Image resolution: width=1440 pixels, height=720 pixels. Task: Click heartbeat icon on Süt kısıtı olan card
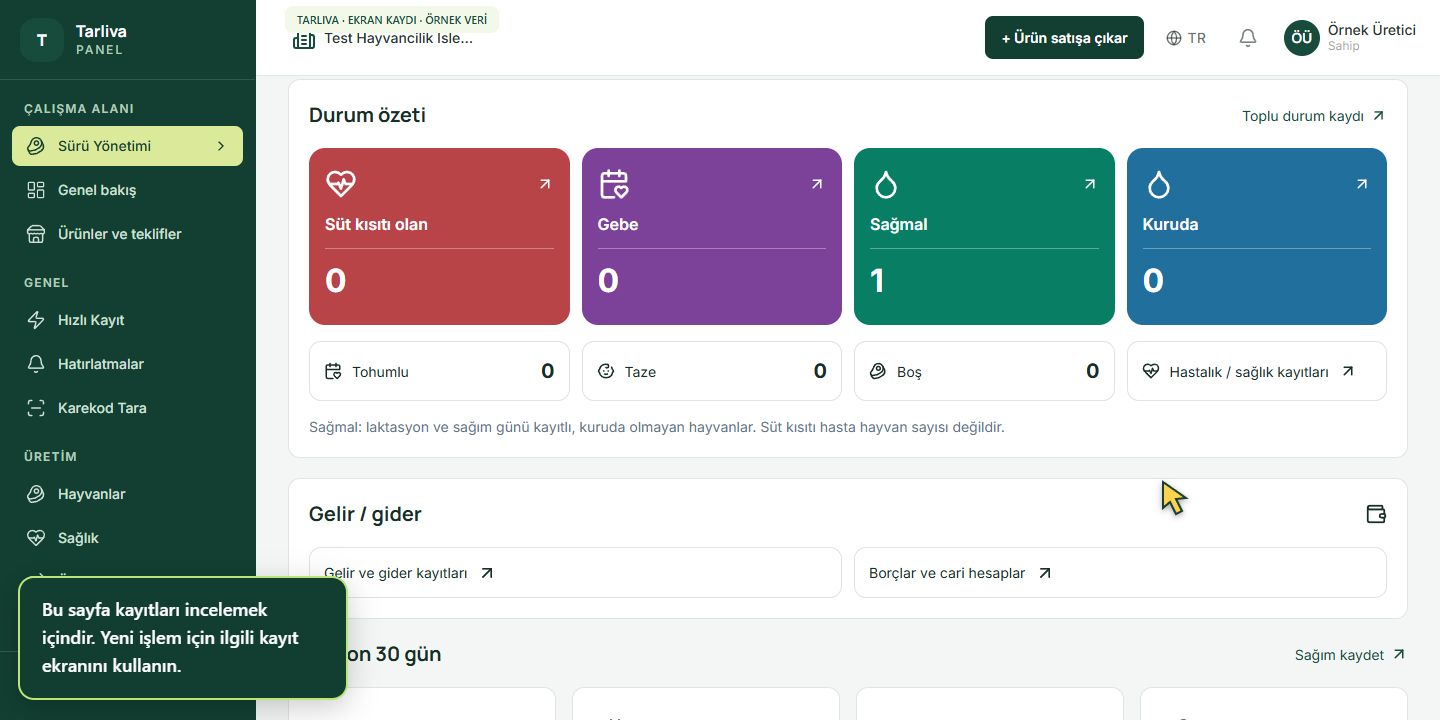(341, 184)
